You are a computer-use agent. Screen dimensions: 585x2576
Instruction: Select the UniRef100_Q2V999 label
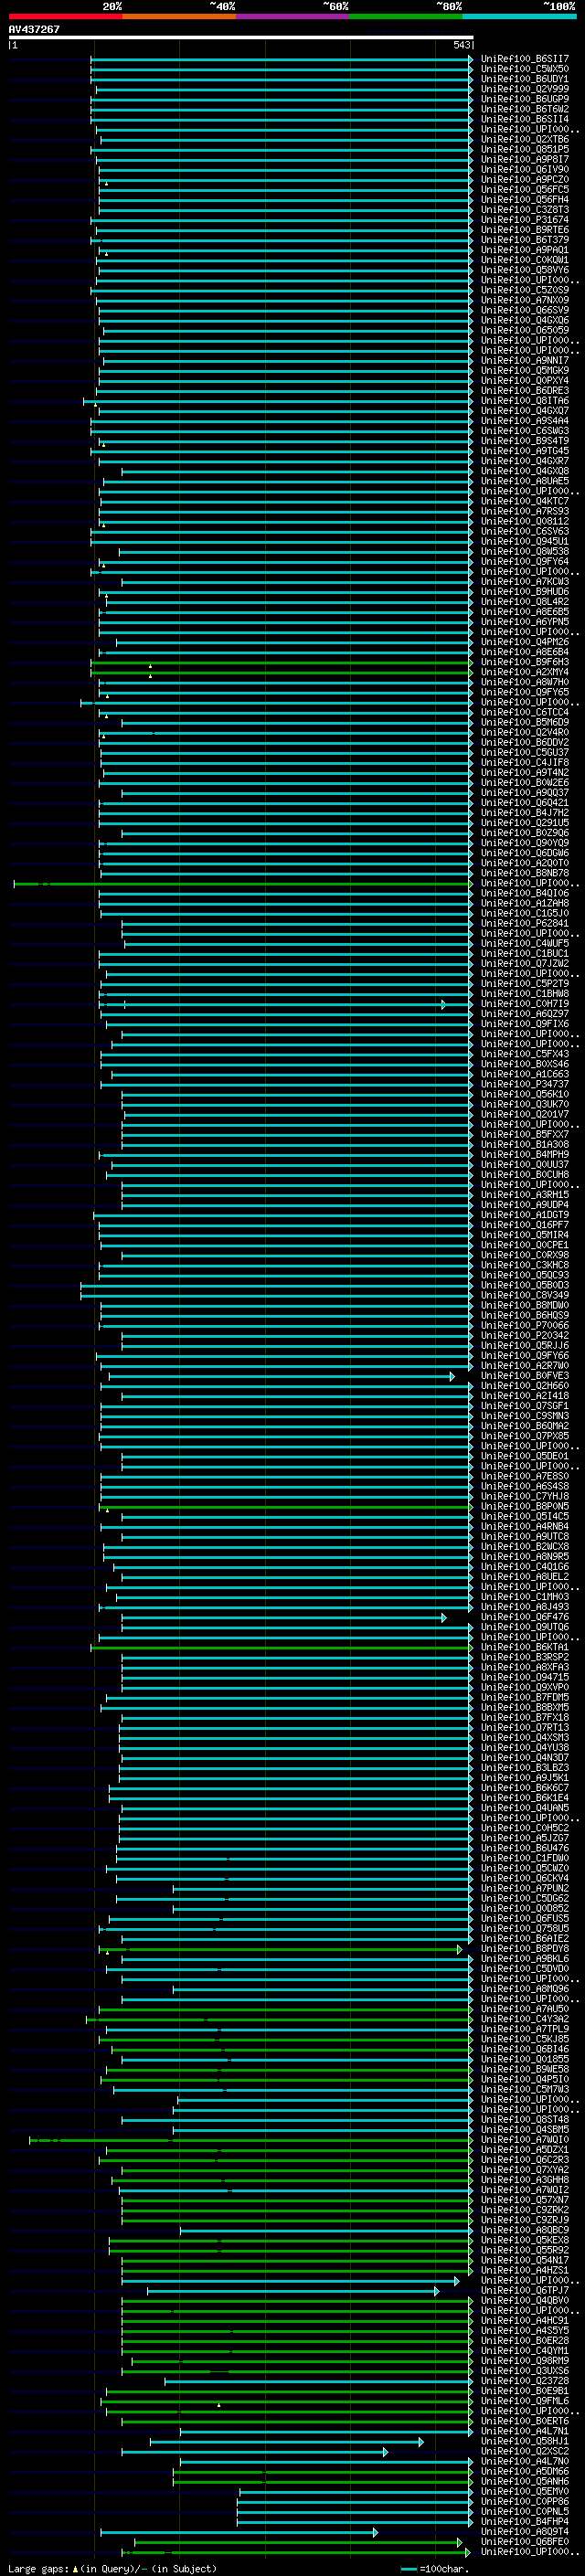[x=524, y=89]
